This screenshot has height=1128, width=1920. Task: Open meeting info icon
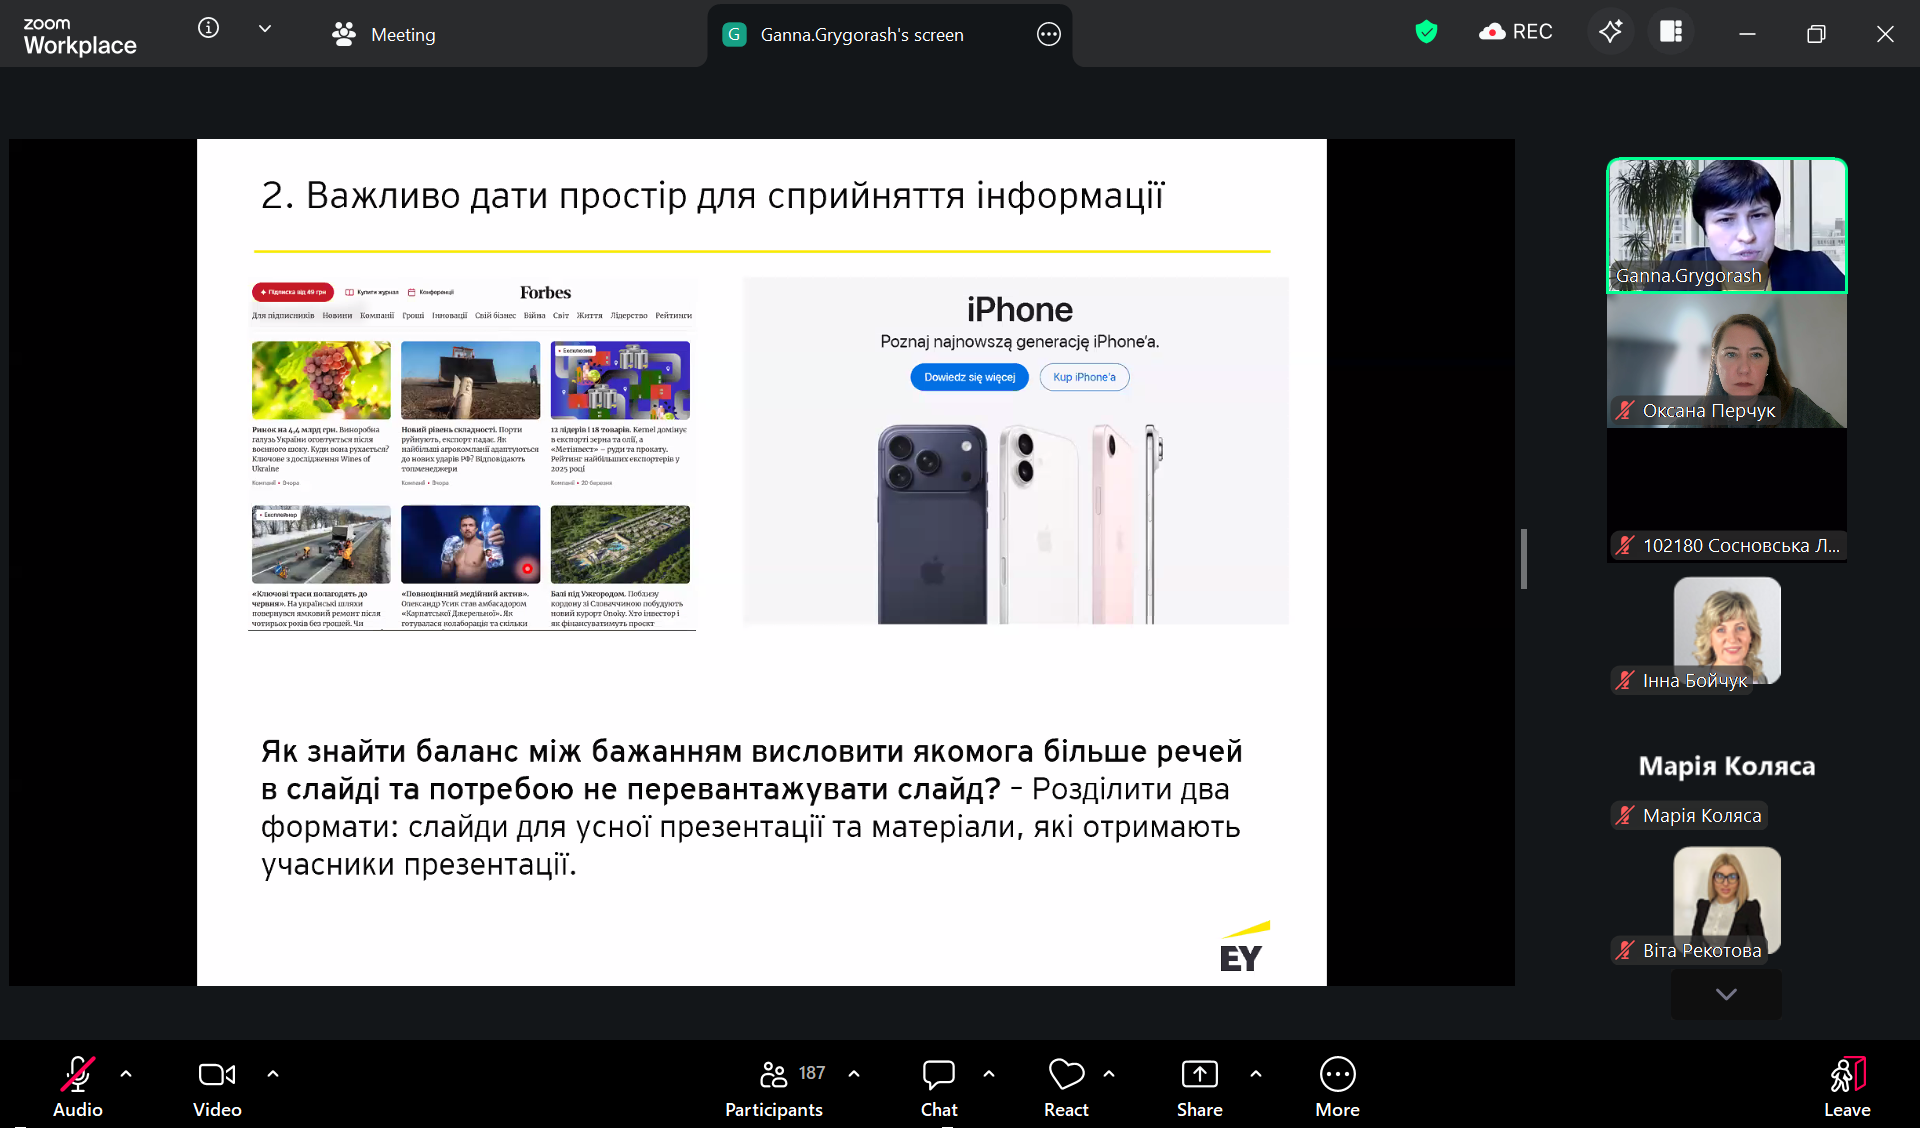tap(208, 28)
